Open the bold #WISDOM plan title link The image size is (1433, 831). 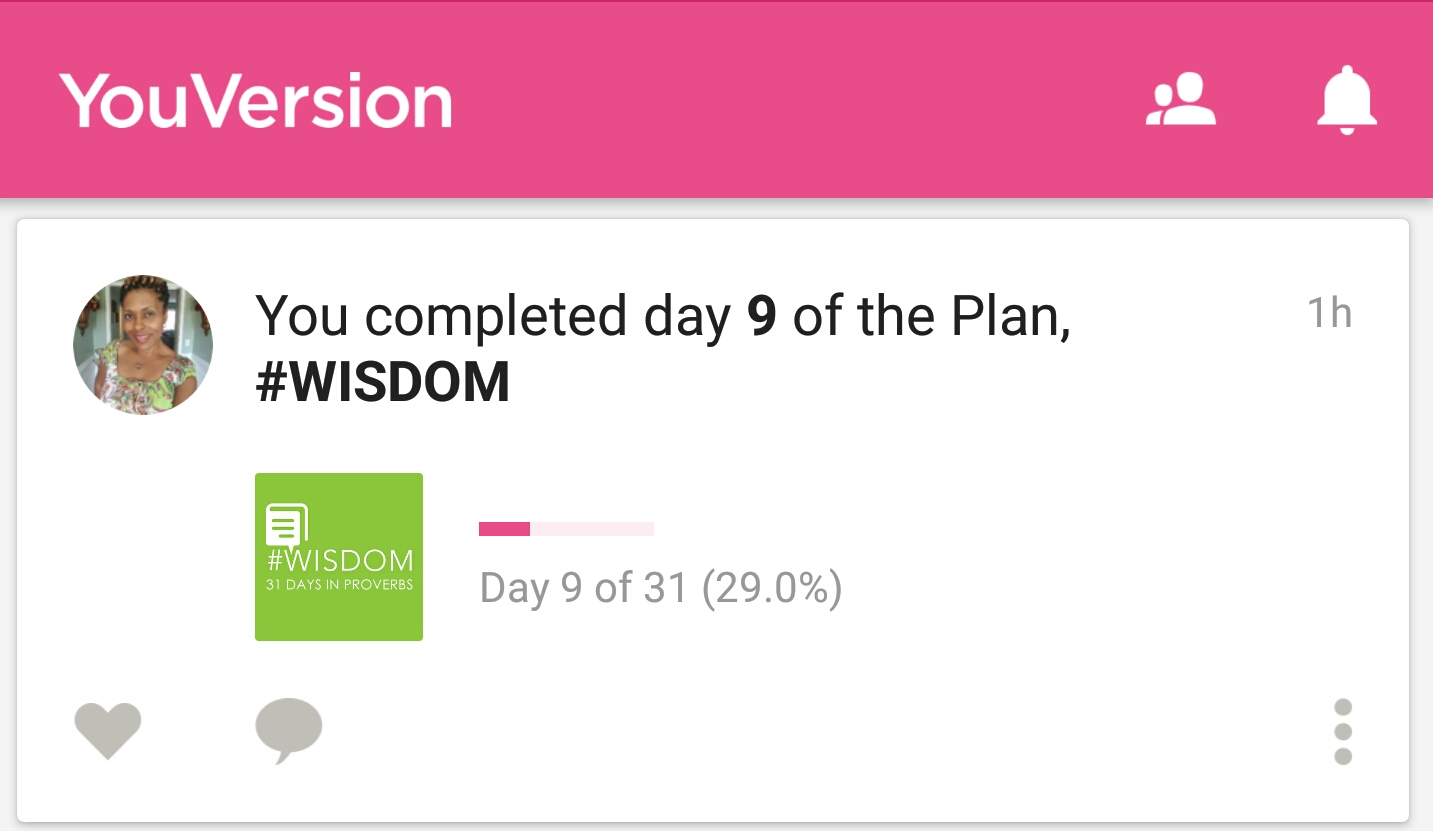tap(383, 383)
